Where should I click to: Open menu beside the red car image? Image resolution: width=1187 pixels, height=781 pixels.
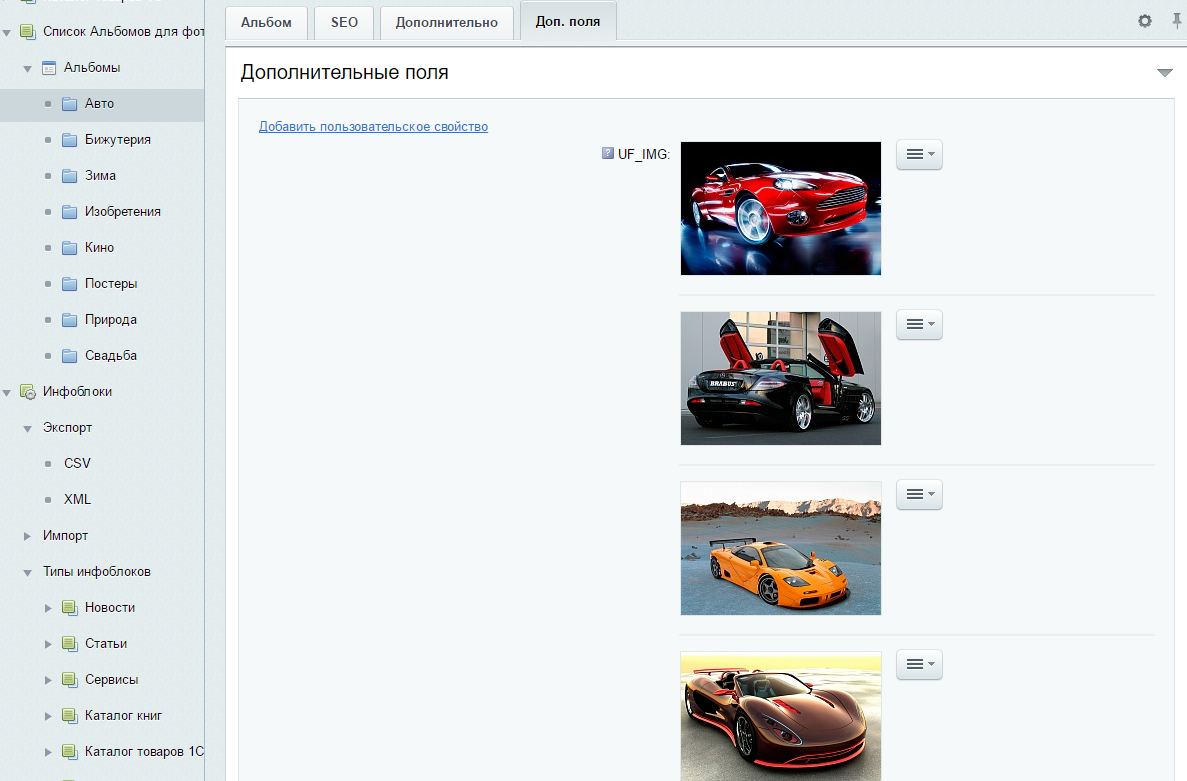point(919,155)
